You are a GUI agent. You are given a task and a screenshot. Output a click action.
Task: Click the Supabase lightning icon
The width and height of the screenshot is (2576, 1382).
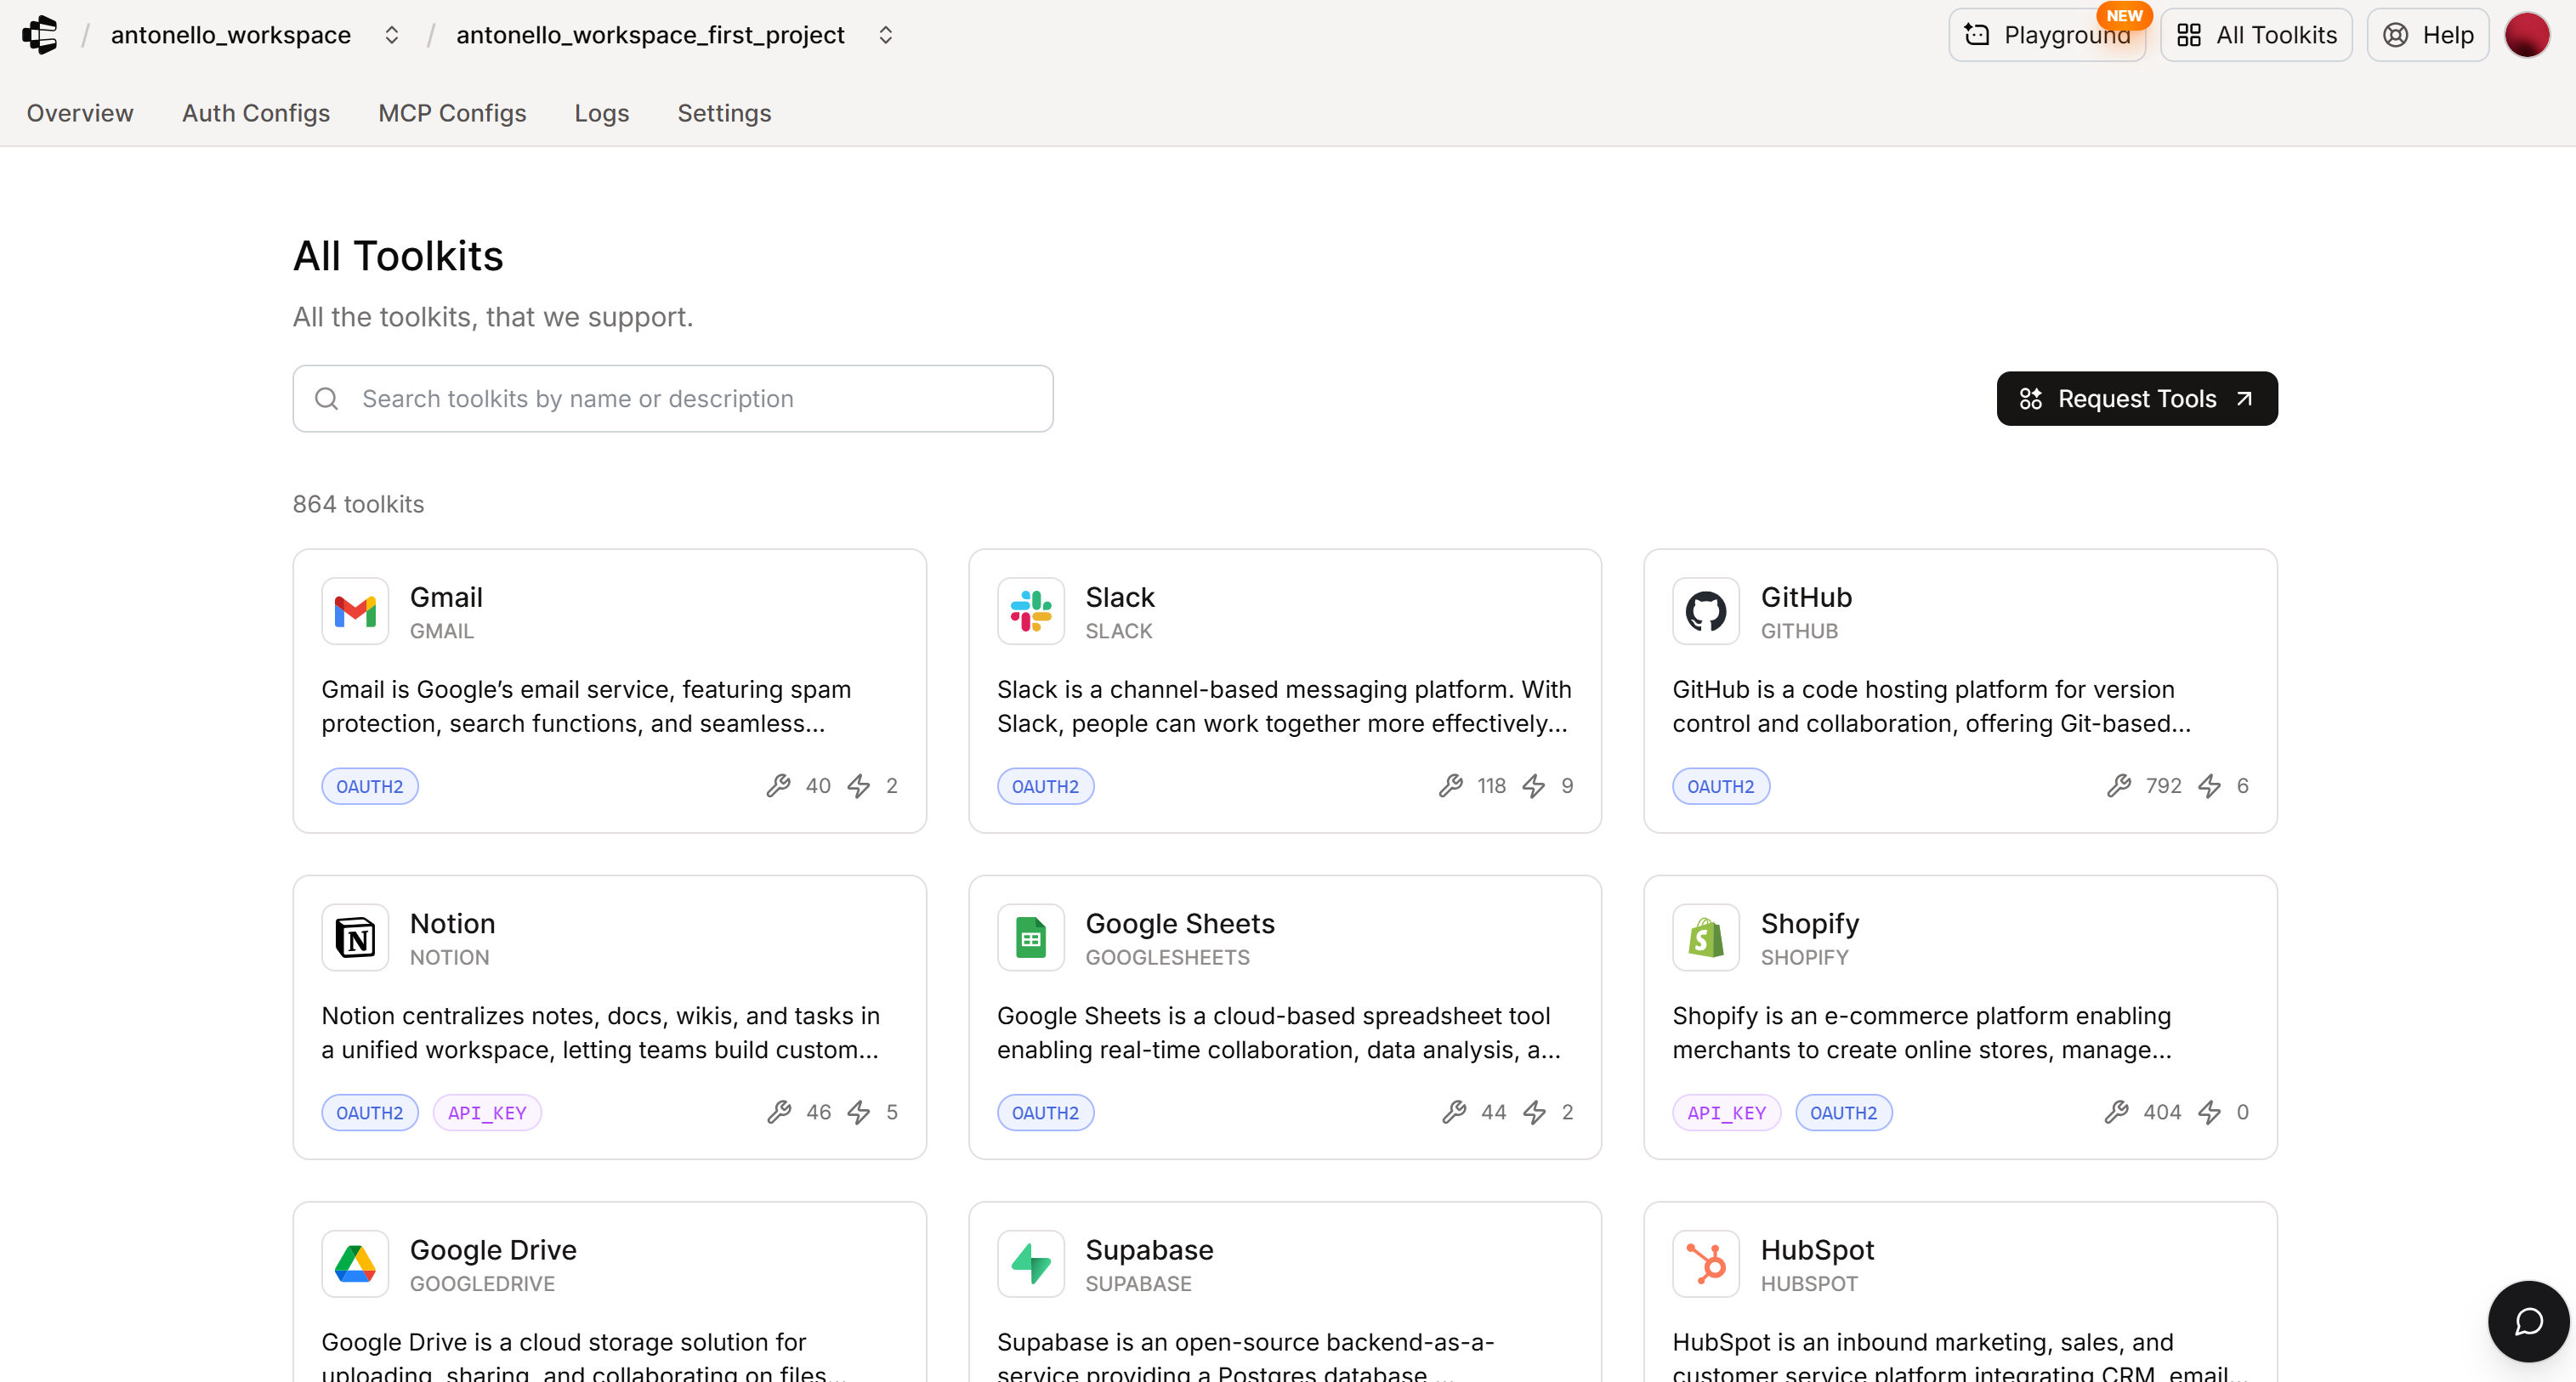[x=1031, y=1263]
